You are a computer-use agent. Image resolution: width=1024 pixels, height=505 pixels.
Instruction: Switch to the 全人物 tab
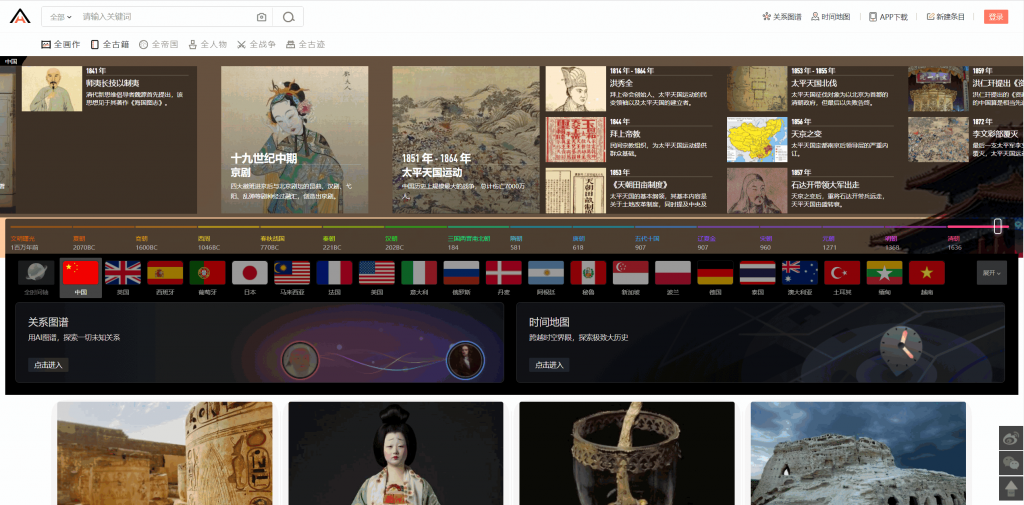pyautogui.click(x=208, y=44)
